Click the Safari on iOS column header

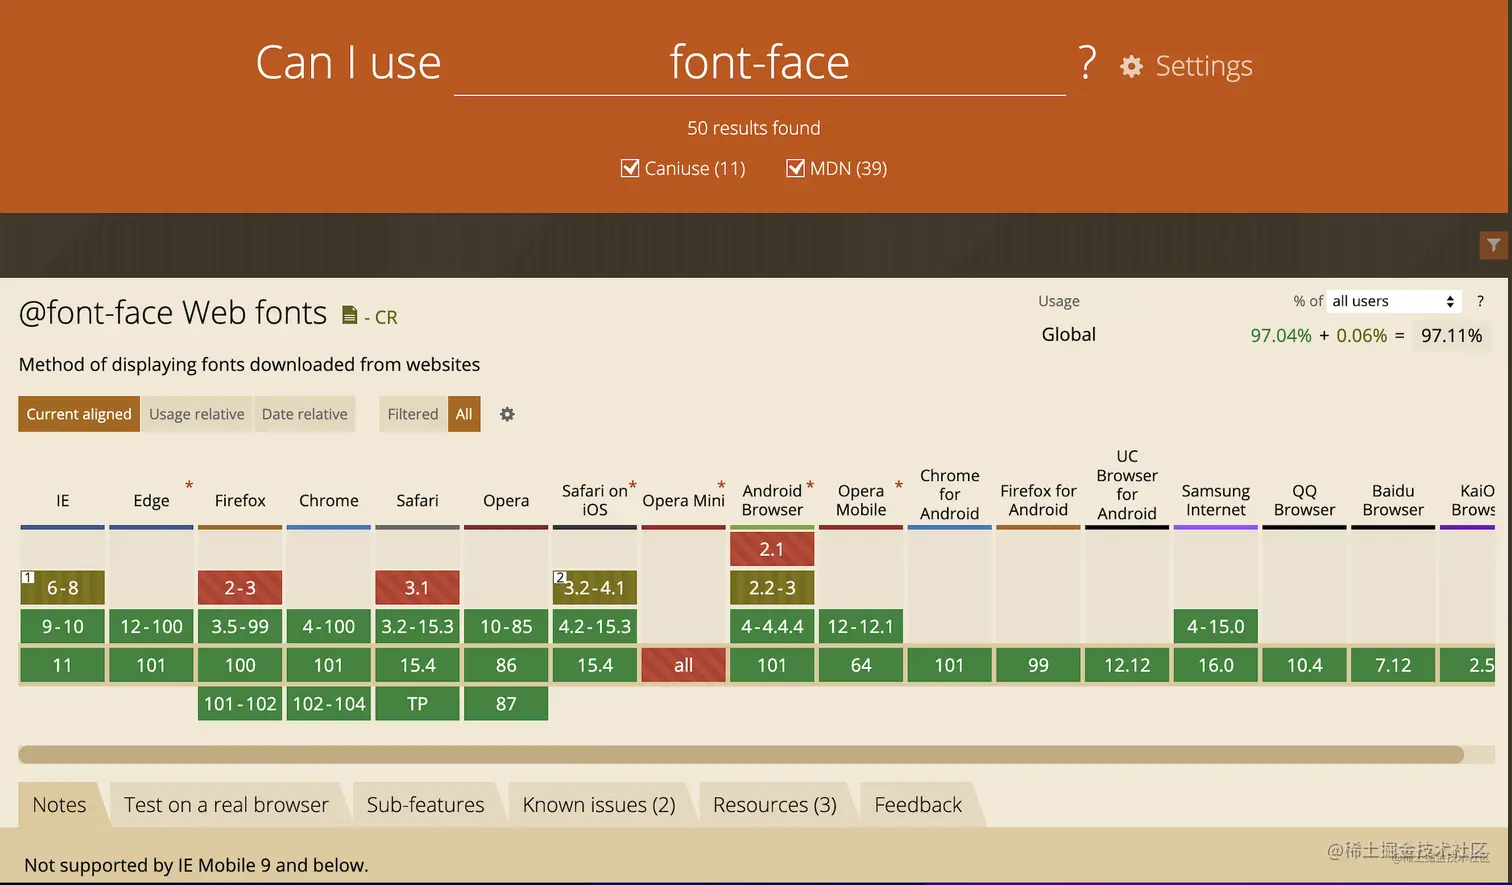click(x=595, y=500)
